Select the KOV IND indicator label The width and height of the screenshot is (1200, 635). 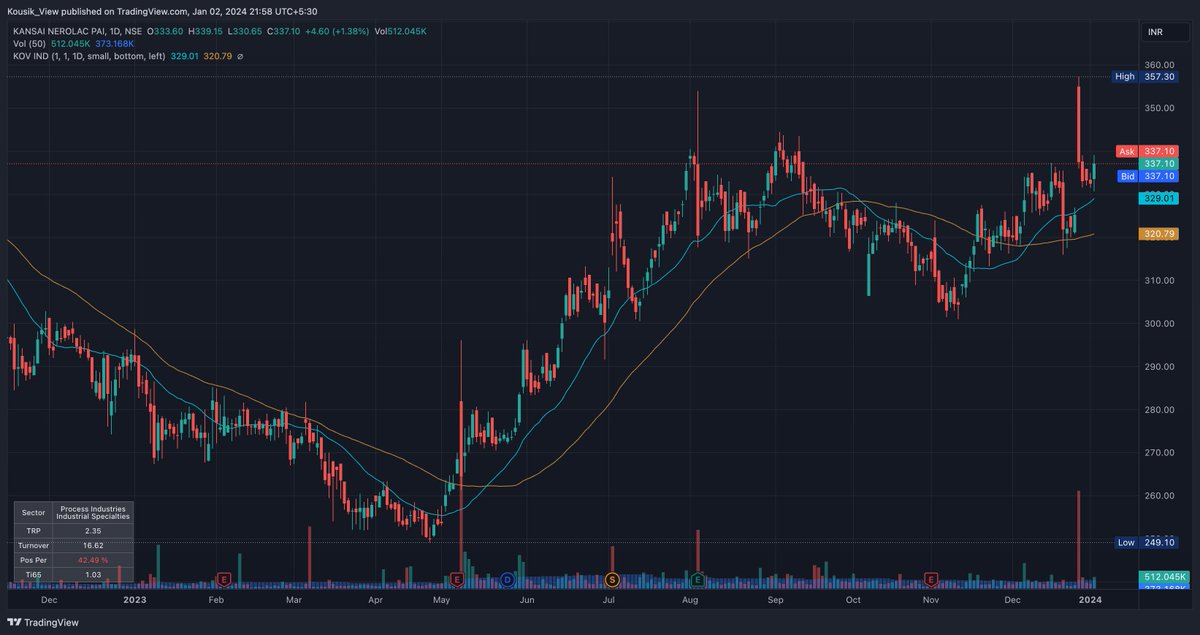pyautogui.click(x=87, y=57)
